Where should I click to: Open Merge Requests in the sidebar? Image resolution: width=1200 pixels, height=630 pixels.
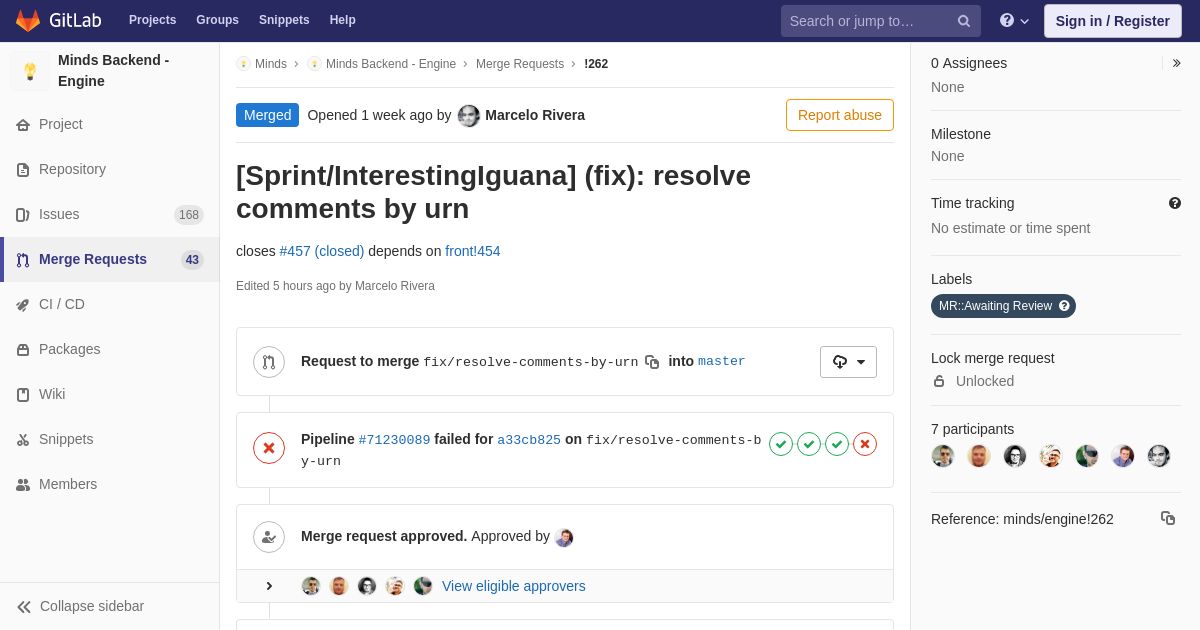(x=110, y=259)
